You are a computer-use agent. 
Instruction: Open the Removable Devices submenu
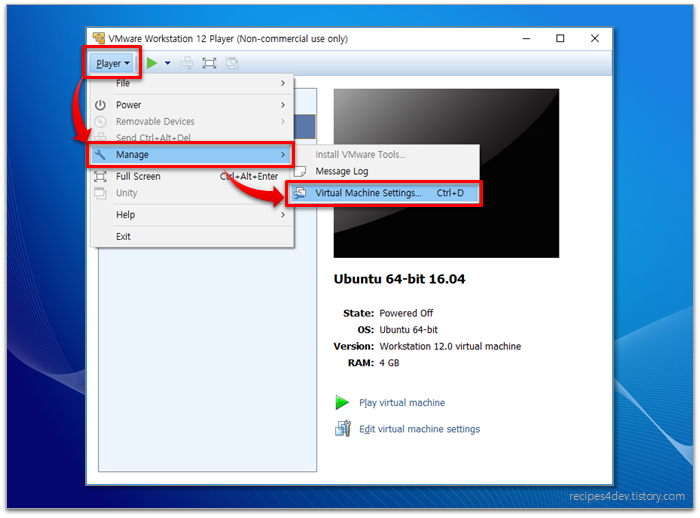click(x=192, y=121)
